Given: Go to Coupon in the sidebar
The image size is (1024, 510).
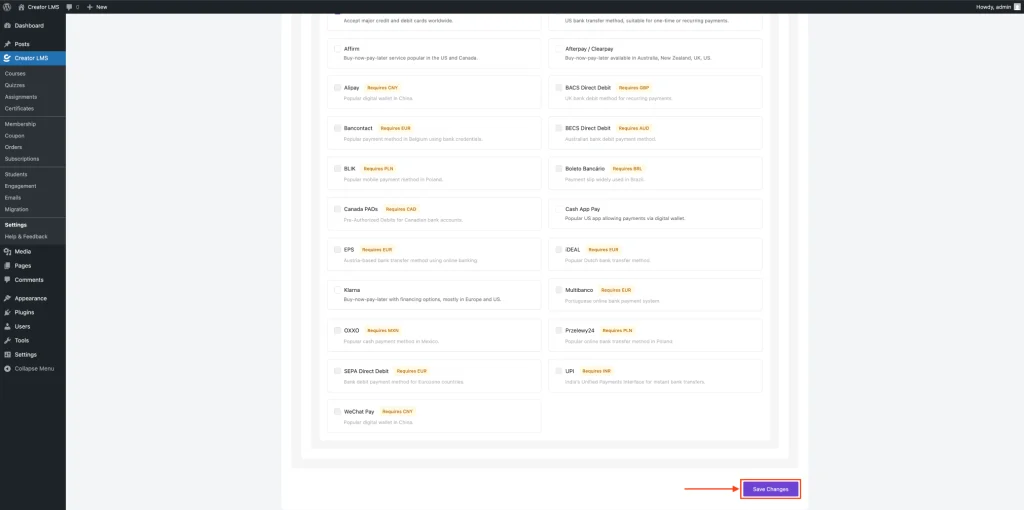Looking at the screenshot, I should 14,136.
